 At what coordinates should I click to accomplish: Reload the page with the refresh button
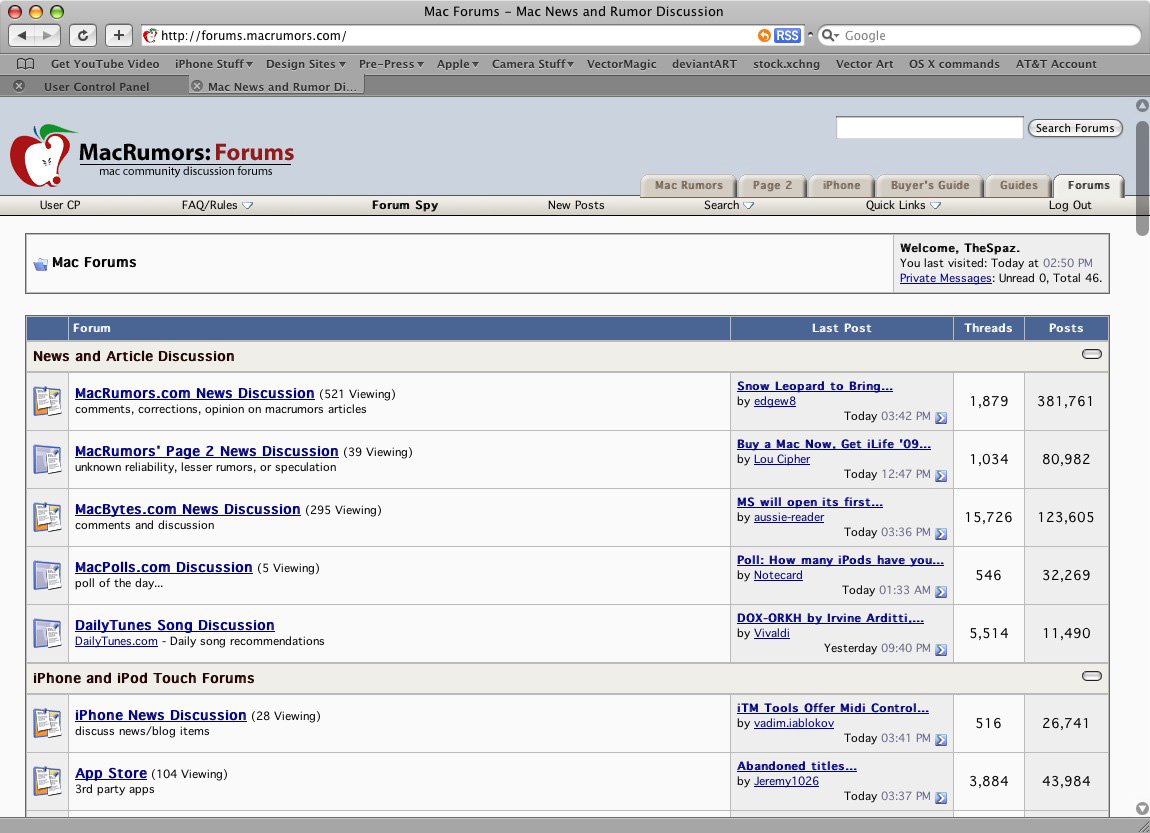click(x=82, y=35)
